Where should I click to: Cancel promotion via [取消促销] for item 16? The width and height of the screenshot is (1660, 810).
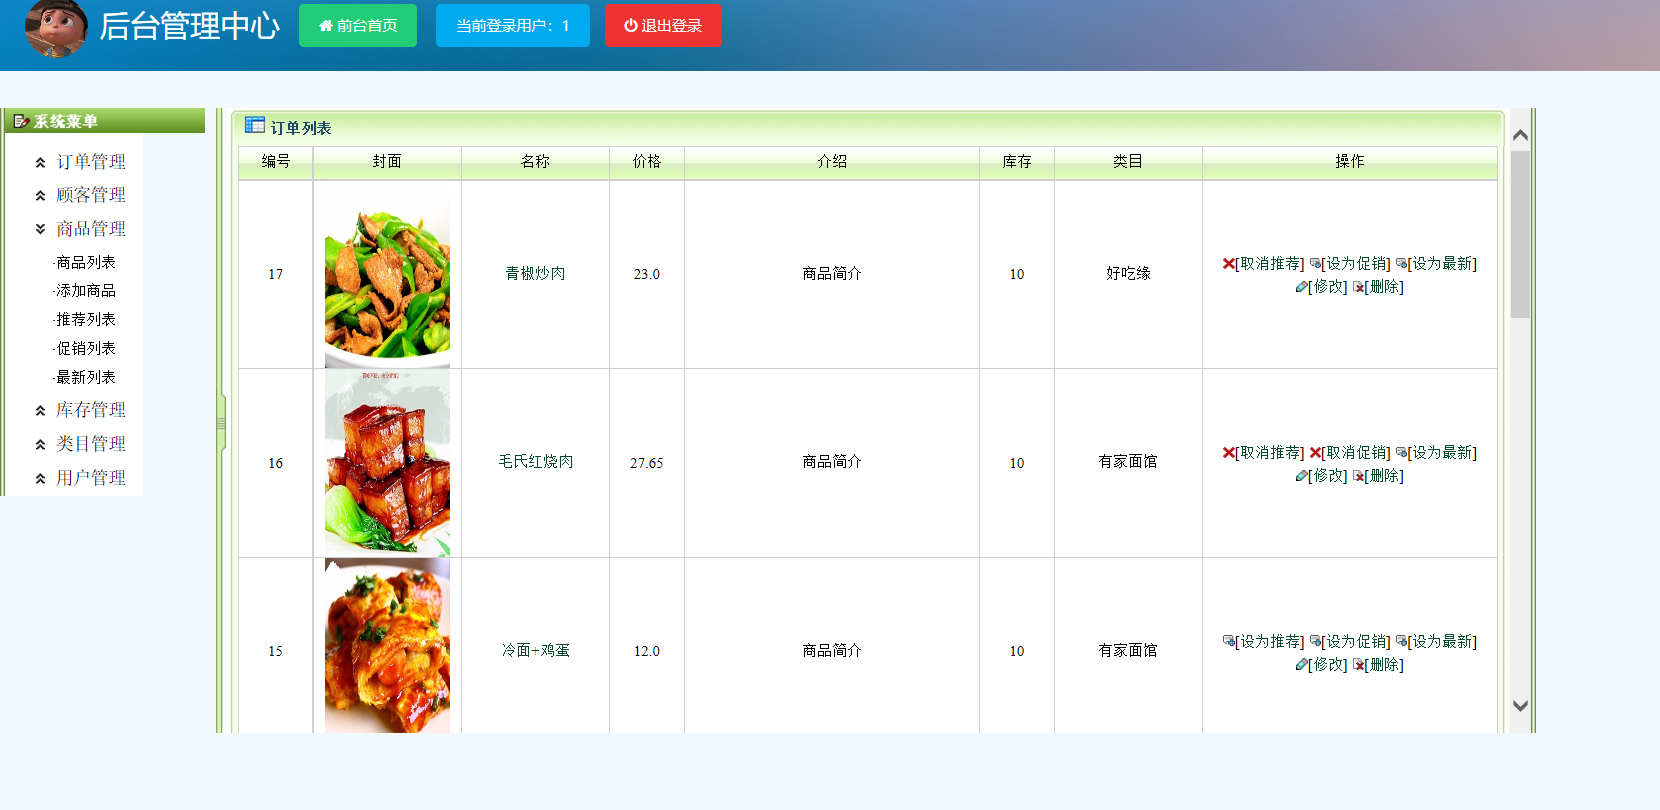[x=1356, y=453]
